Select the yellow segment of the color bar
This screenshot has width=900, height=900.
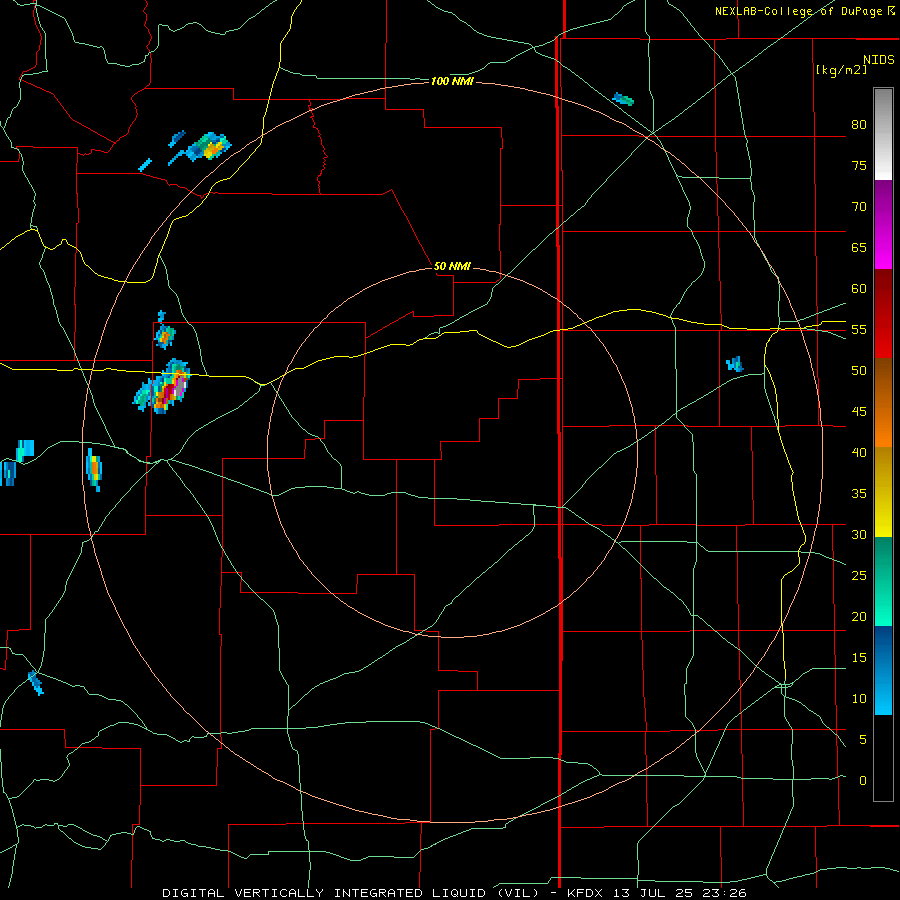click(x=883, y=492)
